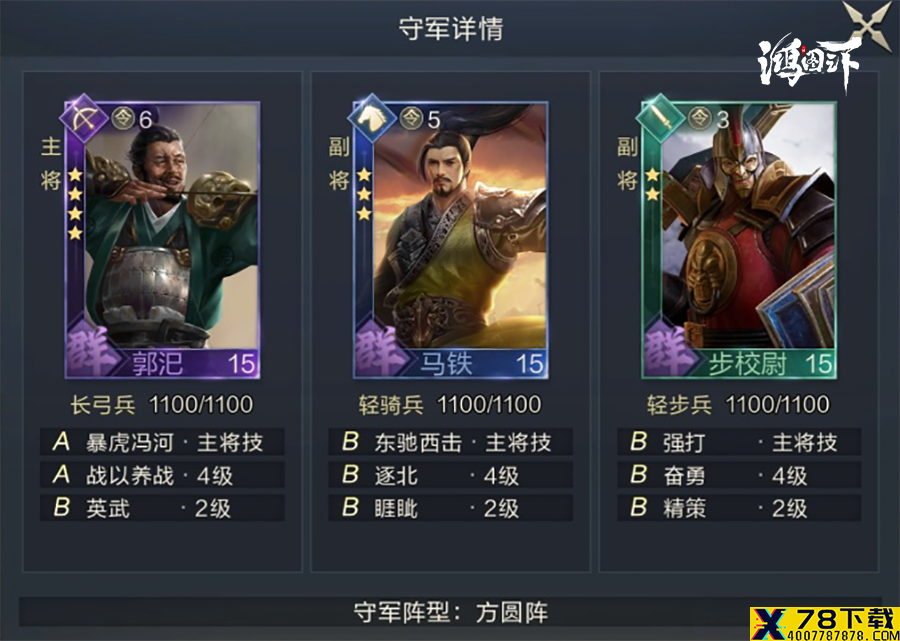The width and height of the screenshot is (900, 641).
Task: Click the archer bow icon on 郭汜 card
Action: tap(84, 118)
